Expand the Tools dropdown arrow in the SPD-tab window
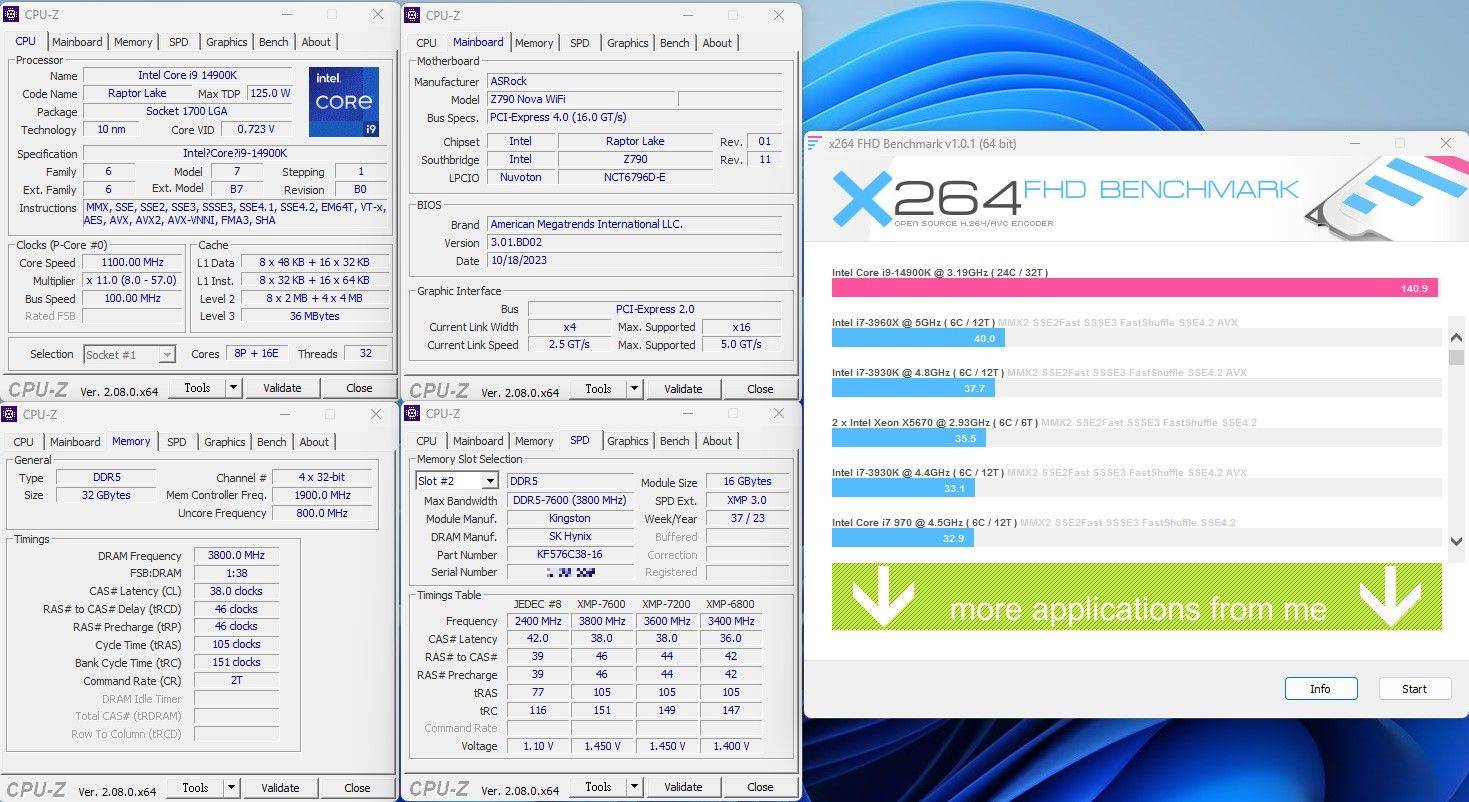This screenshot has height=802, width=1469. (634, 787)
